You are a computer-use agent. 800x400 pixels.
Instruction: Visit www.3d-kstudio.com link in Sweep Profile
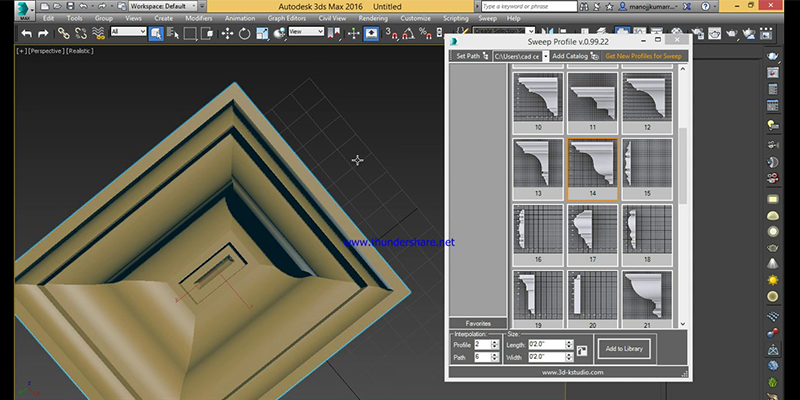tap(572, 372)
